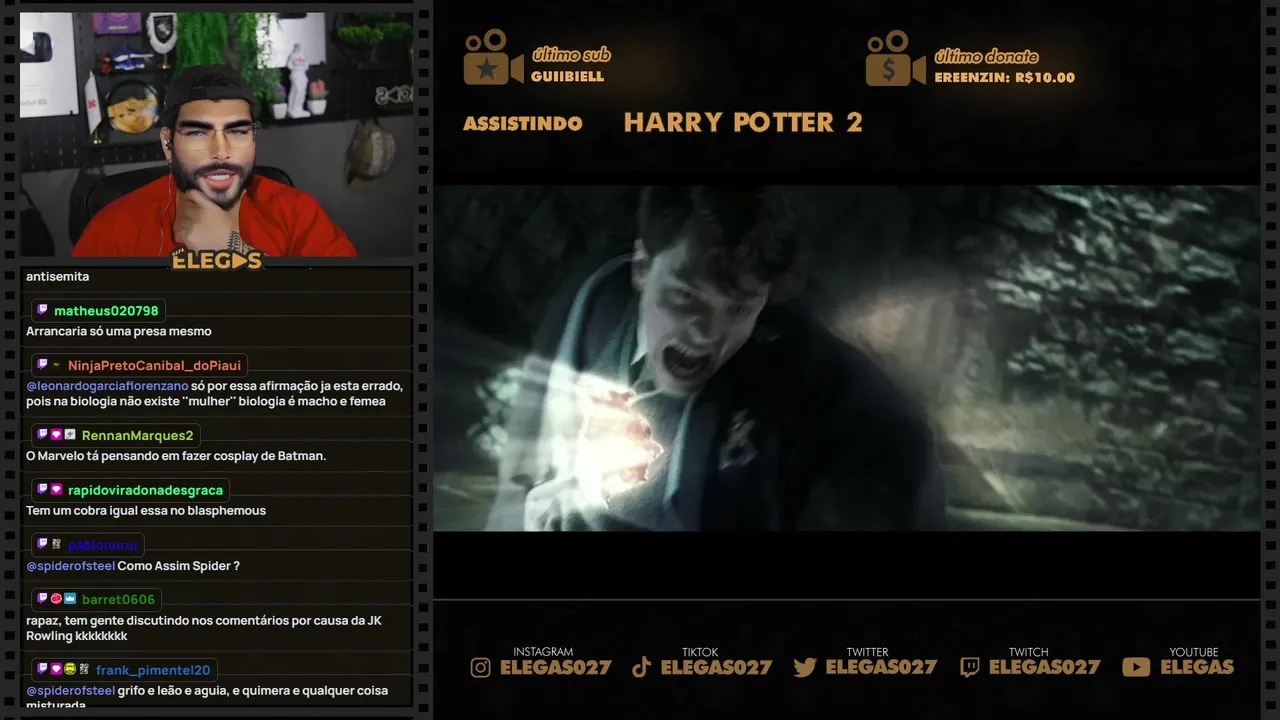This screenshot has height=720, width=1280.
Task: Click the 'antisemita' chat message
Action: click(57, 276)
